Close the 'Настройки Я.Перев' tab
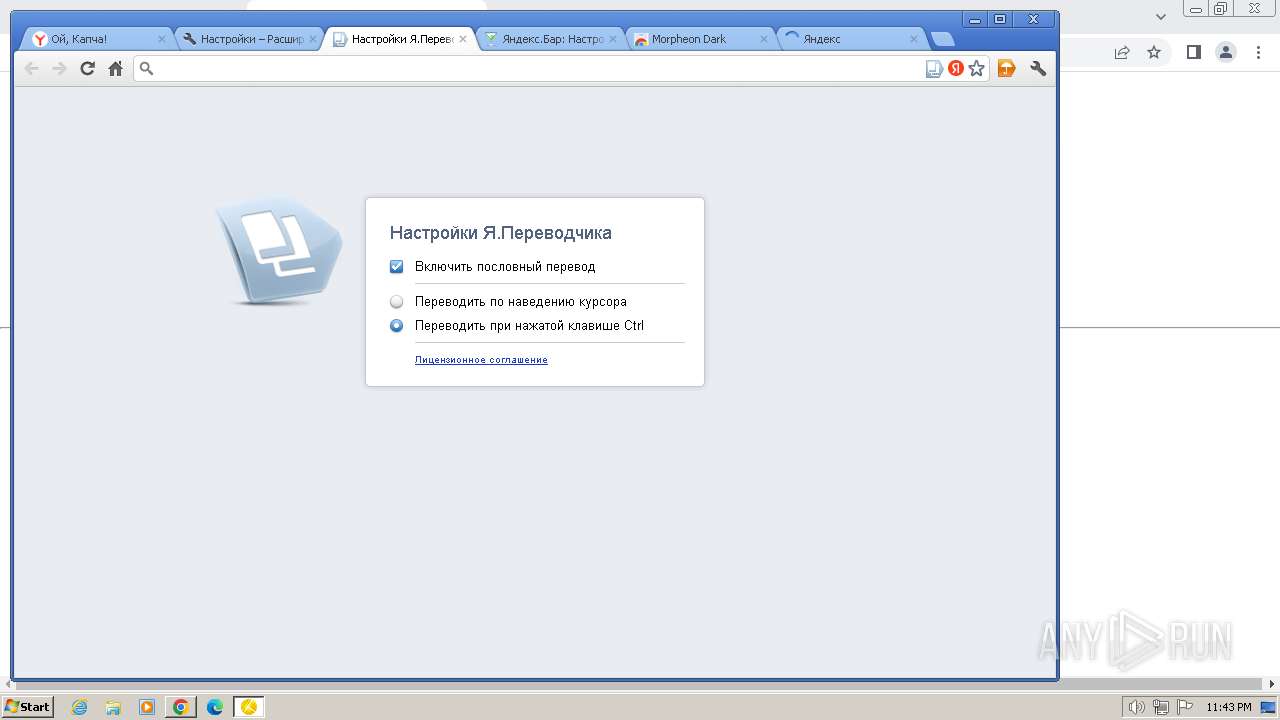 [462, 39]
